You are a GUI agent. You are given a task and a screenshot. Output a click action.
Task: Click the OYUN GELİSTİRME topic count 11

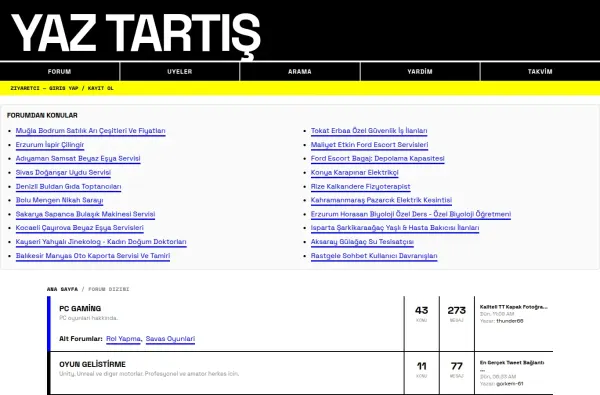coord(421,366)
